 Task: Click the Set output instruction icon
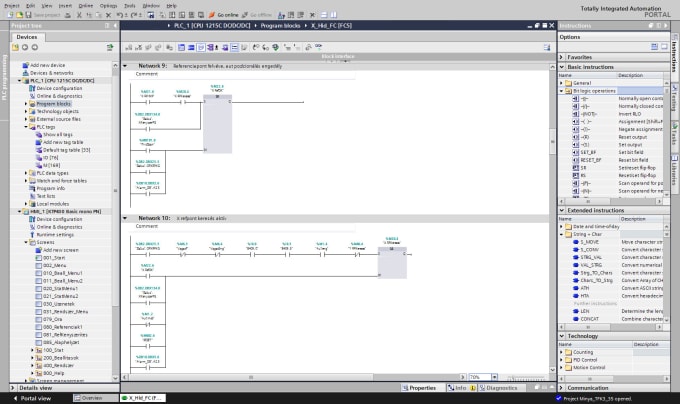[575, 145]
